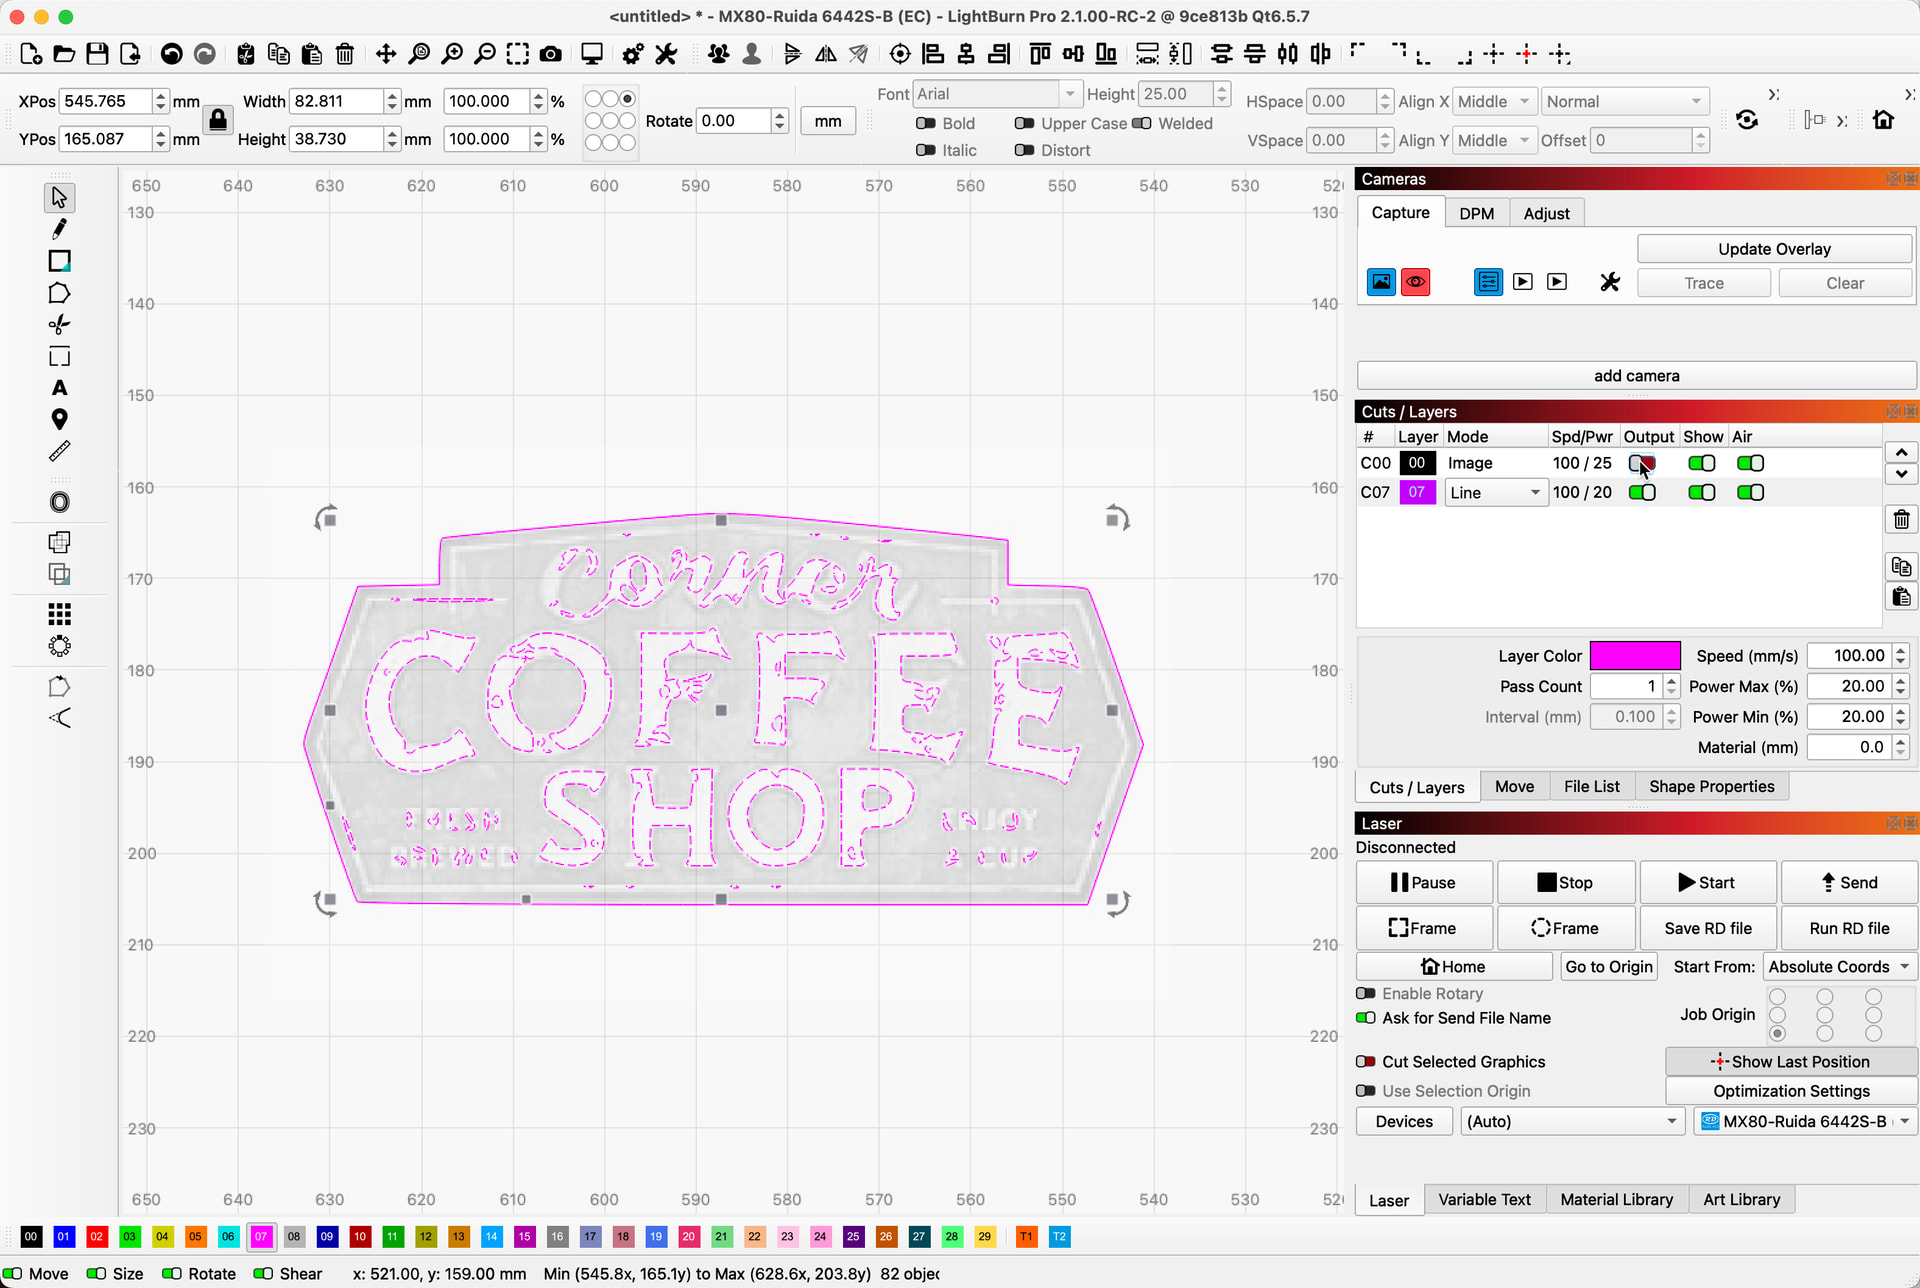Screen dimensions: 1920x1288
Task: Click the delete layer trash icon
Action: coord(1901,520)
